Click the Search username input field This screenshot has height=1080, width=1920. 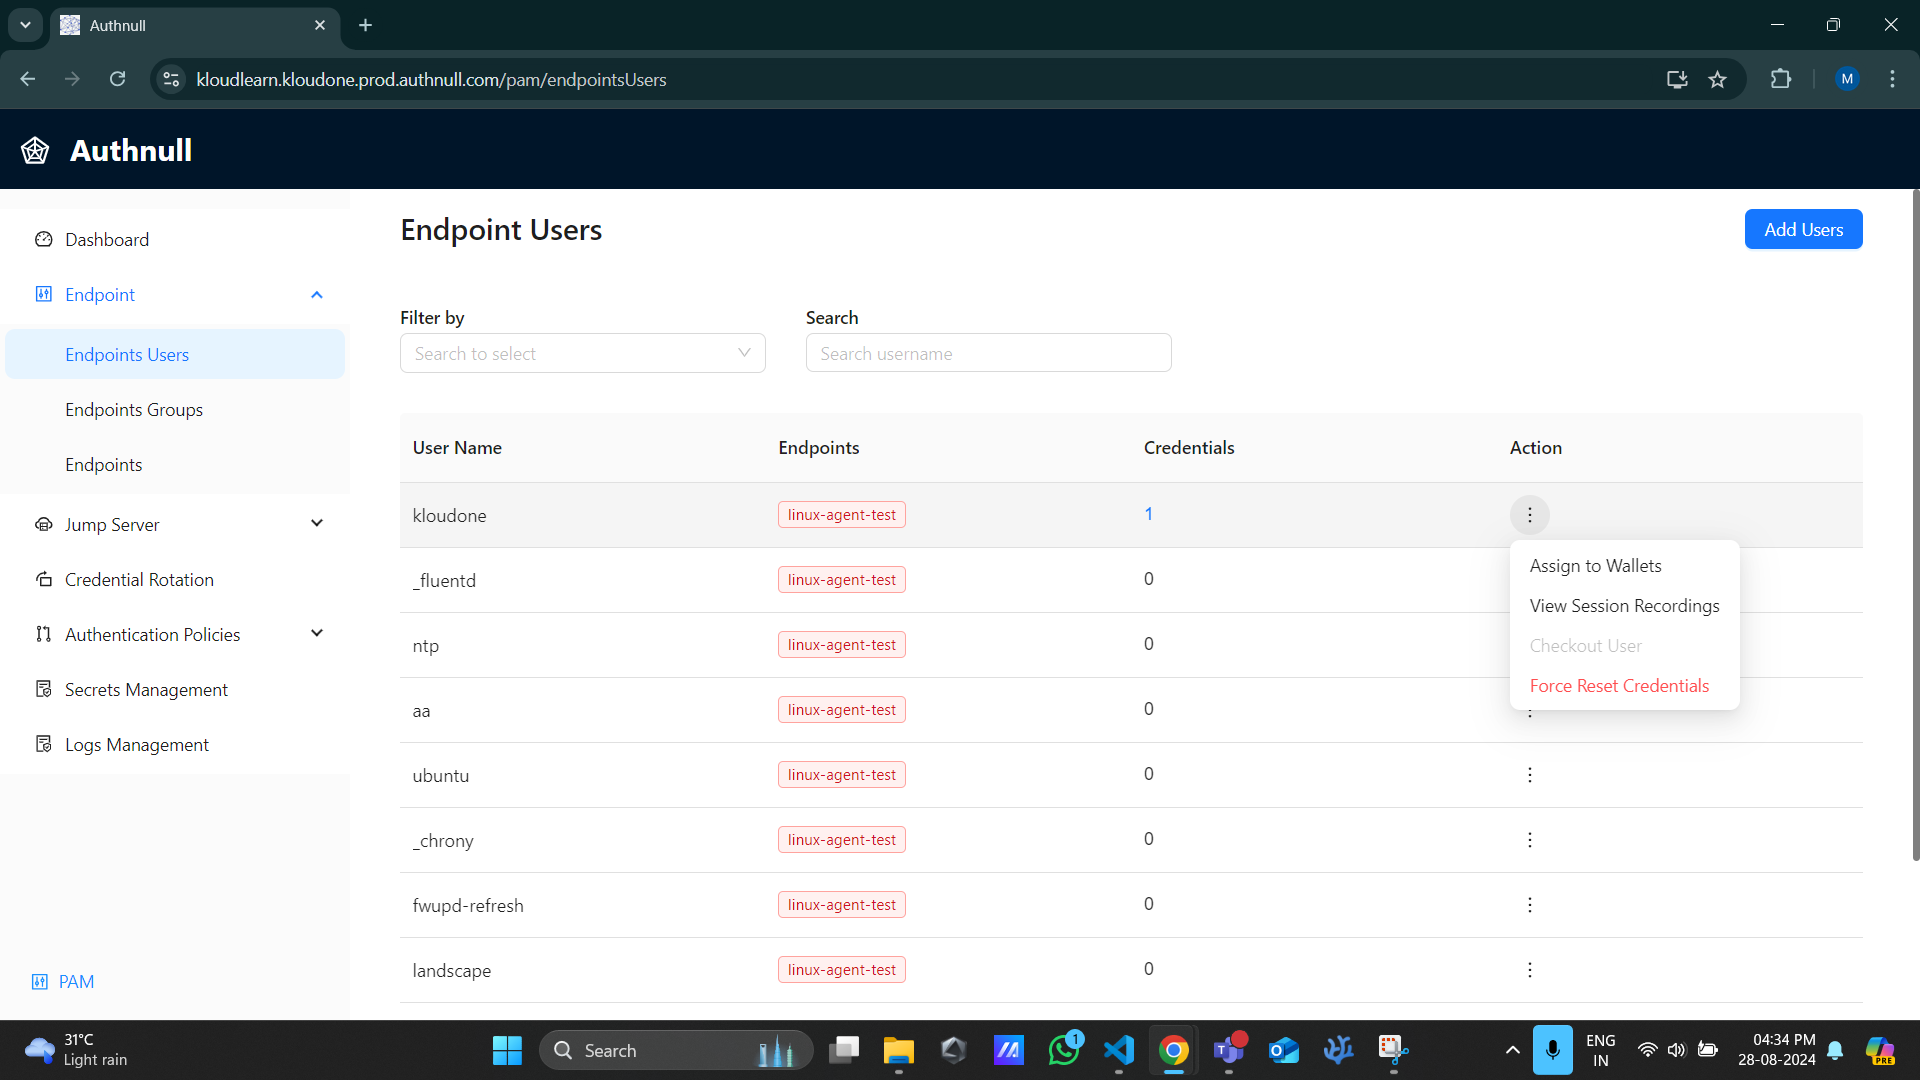(988, 353)
